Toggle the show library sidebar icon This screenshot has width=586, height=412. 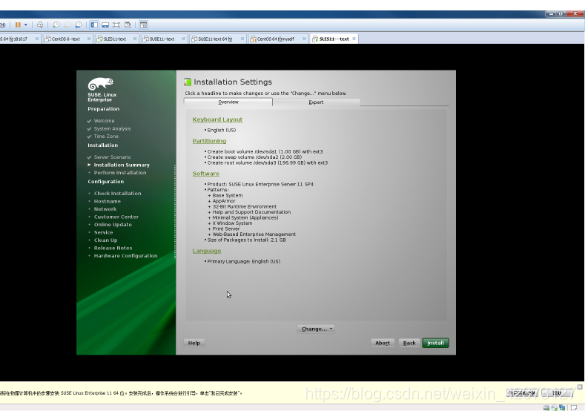pos(94,25)
